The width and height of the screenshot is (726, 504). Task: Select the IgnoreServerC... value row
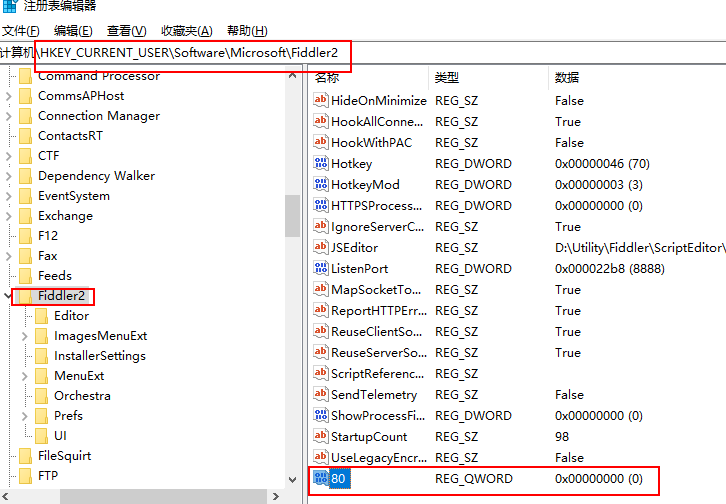517,226
